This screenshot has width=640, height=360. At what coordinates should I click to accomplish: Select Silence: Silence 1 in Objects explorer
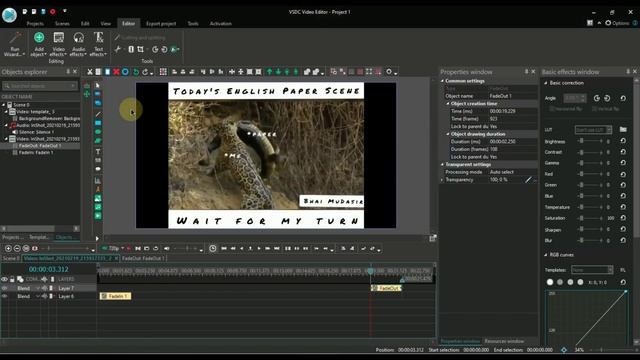[x=36, y=132]
